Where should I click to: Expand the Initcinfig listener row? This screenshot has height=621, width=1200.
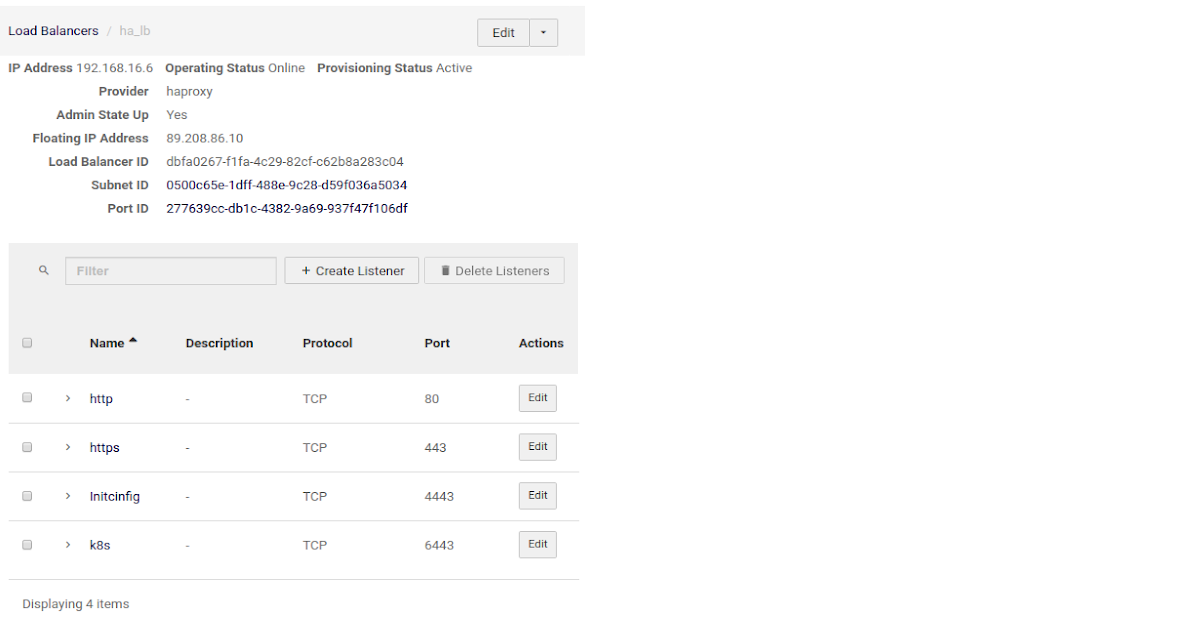[68, 496]
